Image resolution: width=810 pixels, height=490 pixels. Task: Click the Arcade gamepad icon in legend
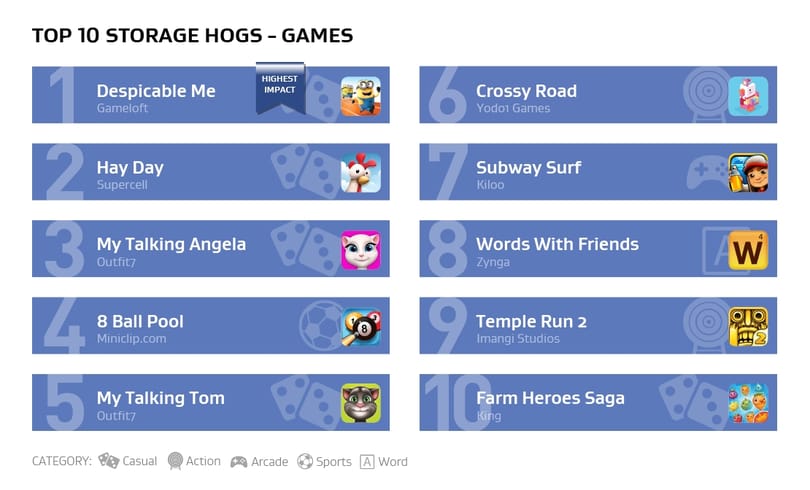point(239,462)
